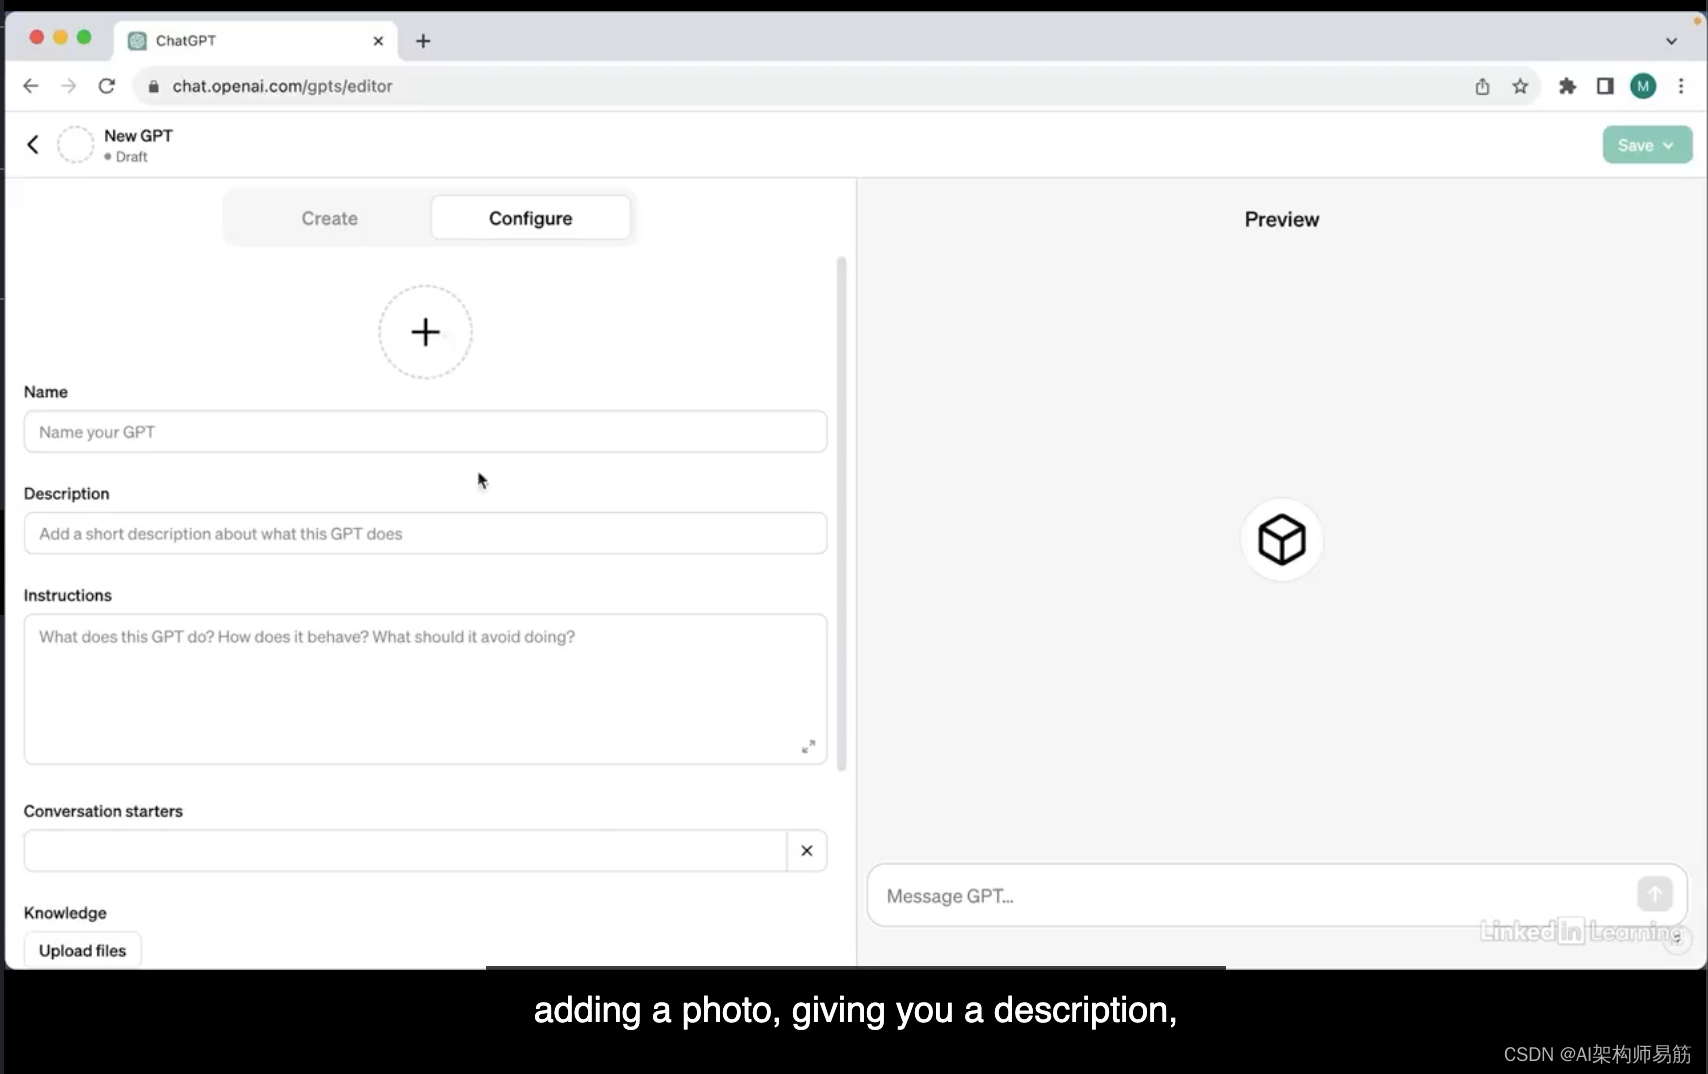Click the Name label above the Name field

[46, 392]
